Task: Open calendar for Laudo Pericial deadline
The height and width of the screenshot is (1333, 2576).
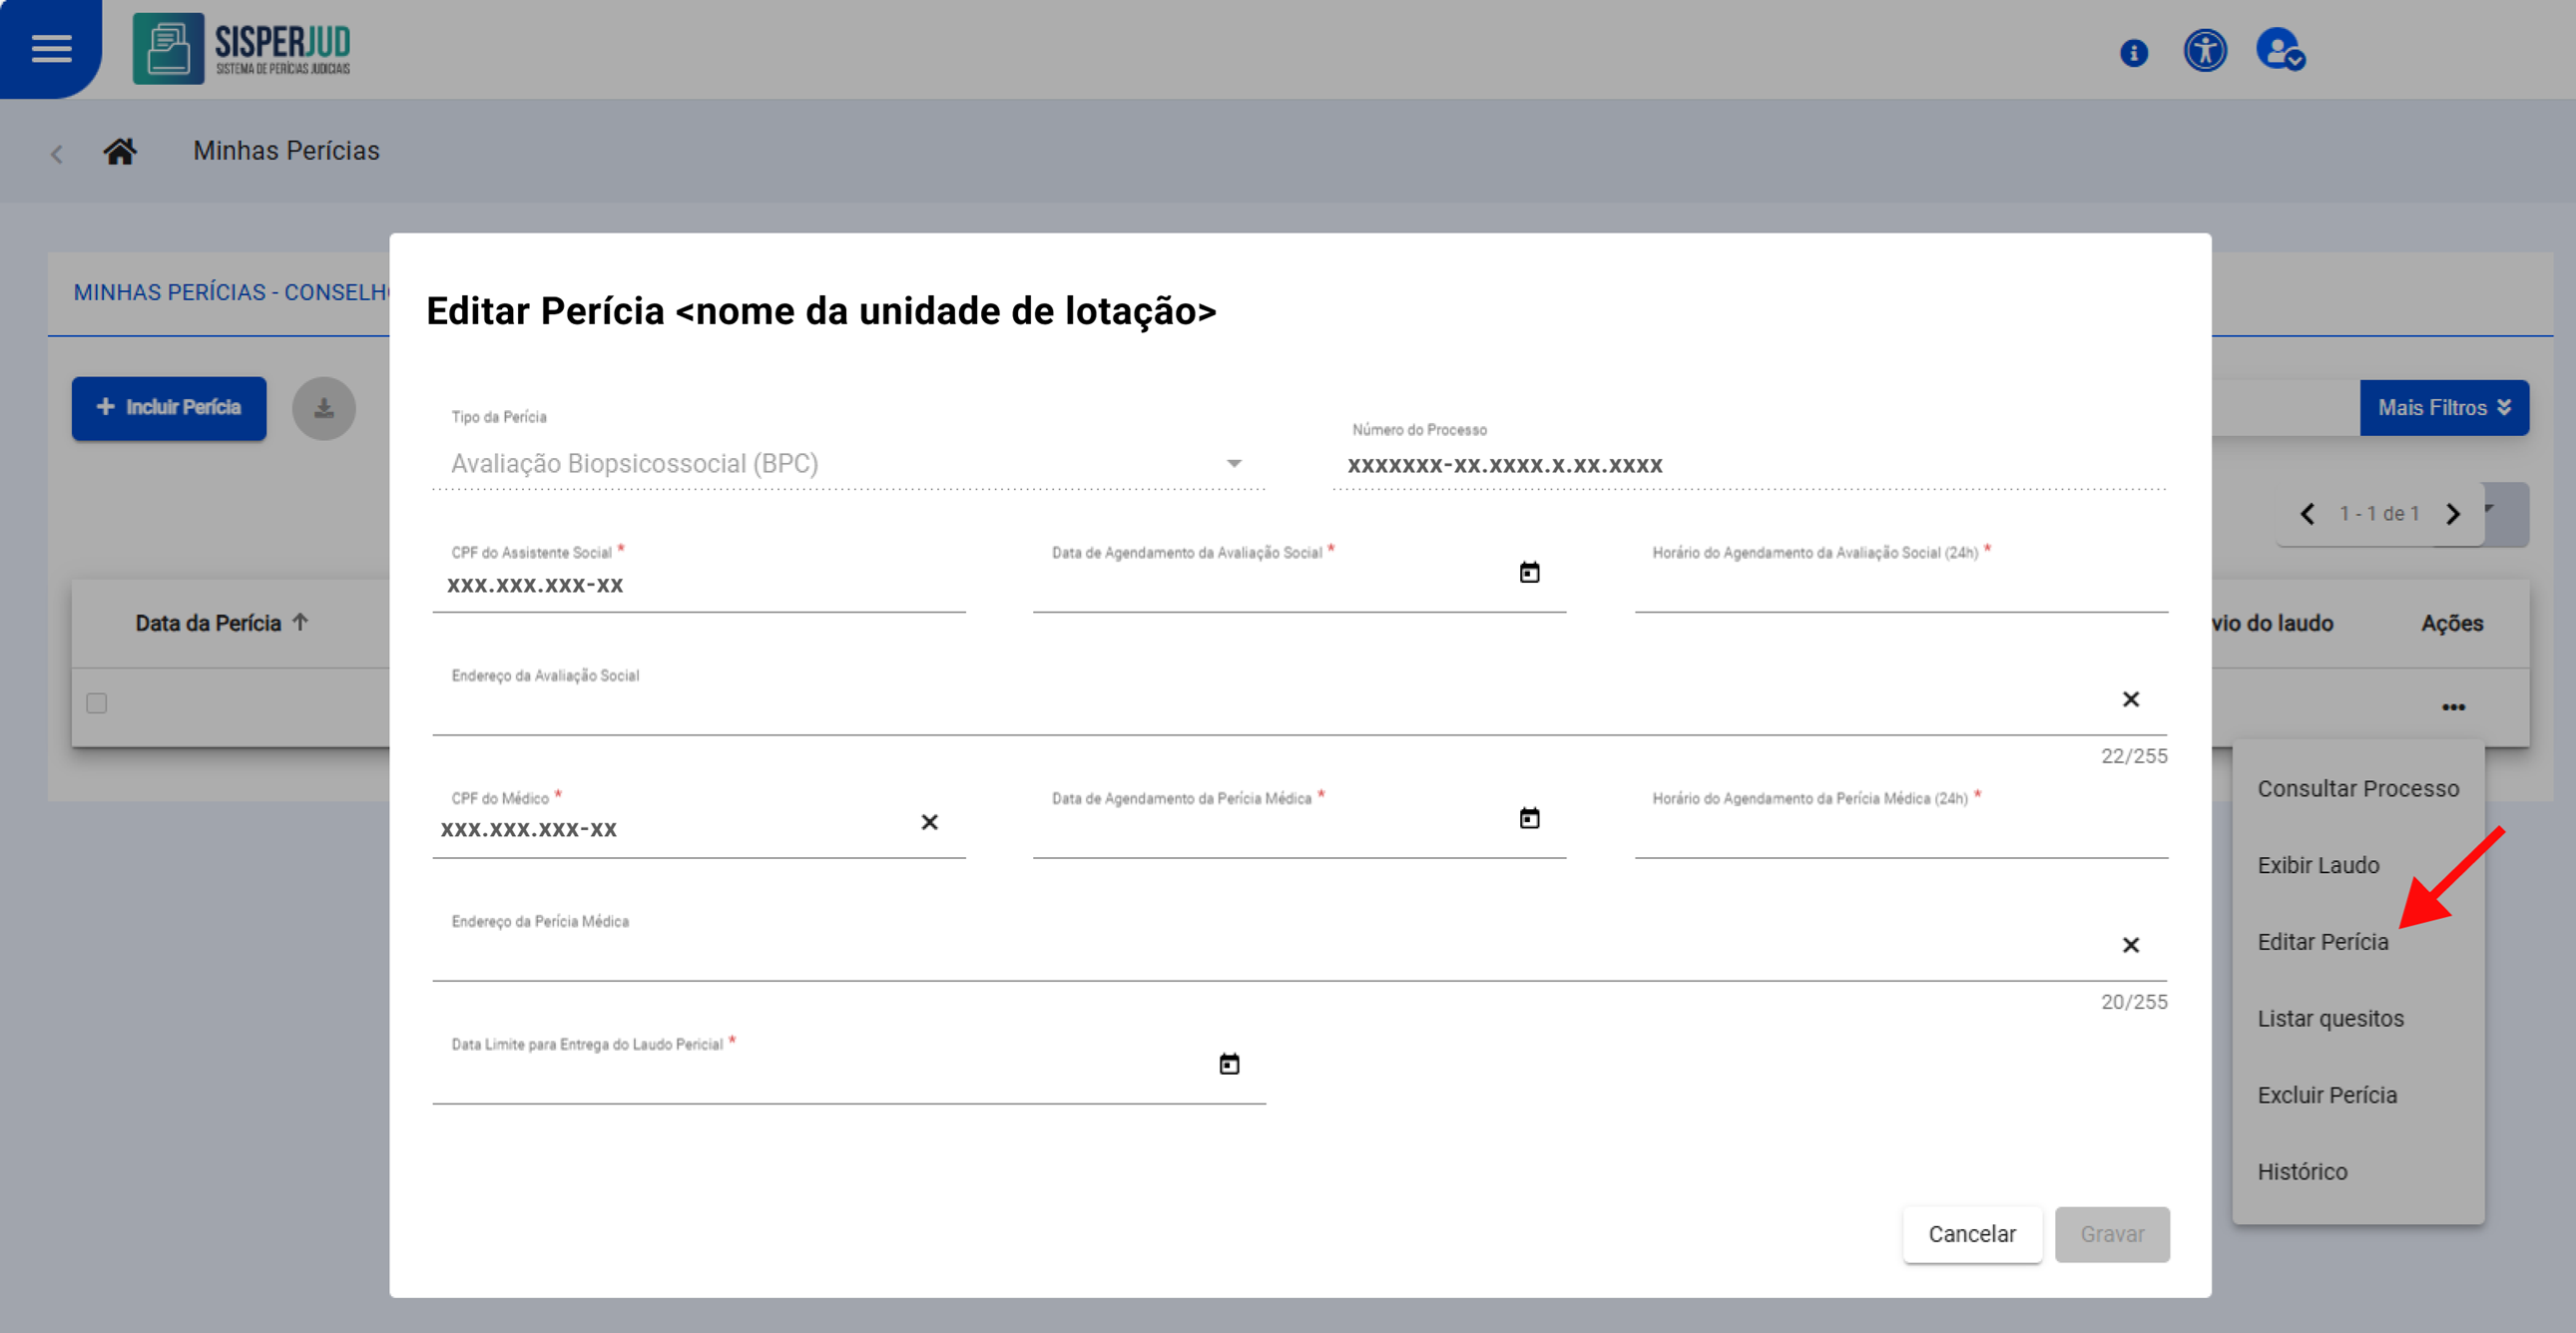Action: [1229, 1064]
